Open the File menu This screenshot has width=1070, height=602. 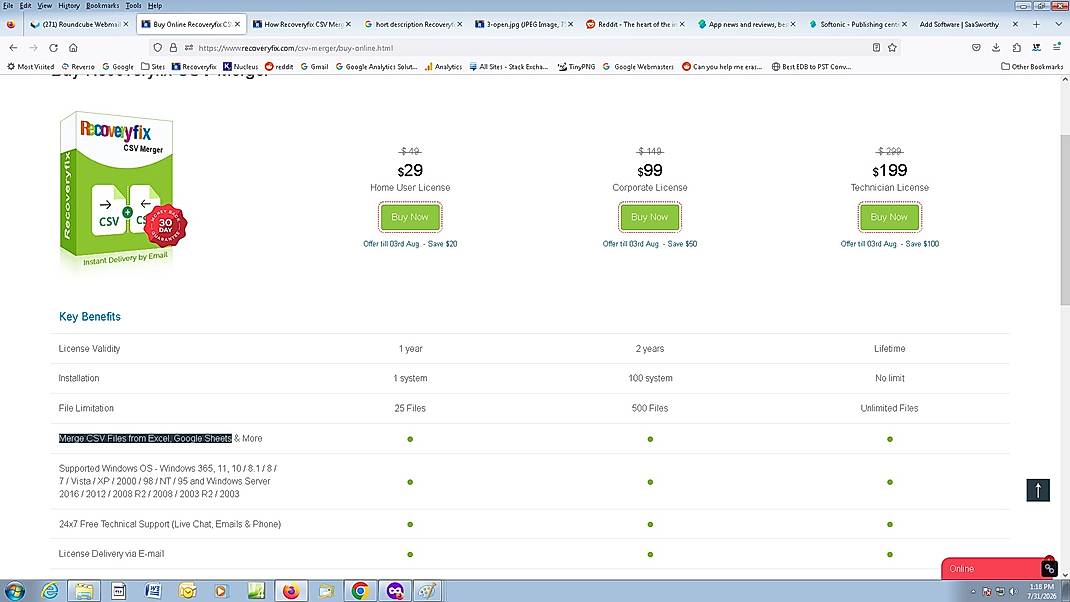coord(8,5)
